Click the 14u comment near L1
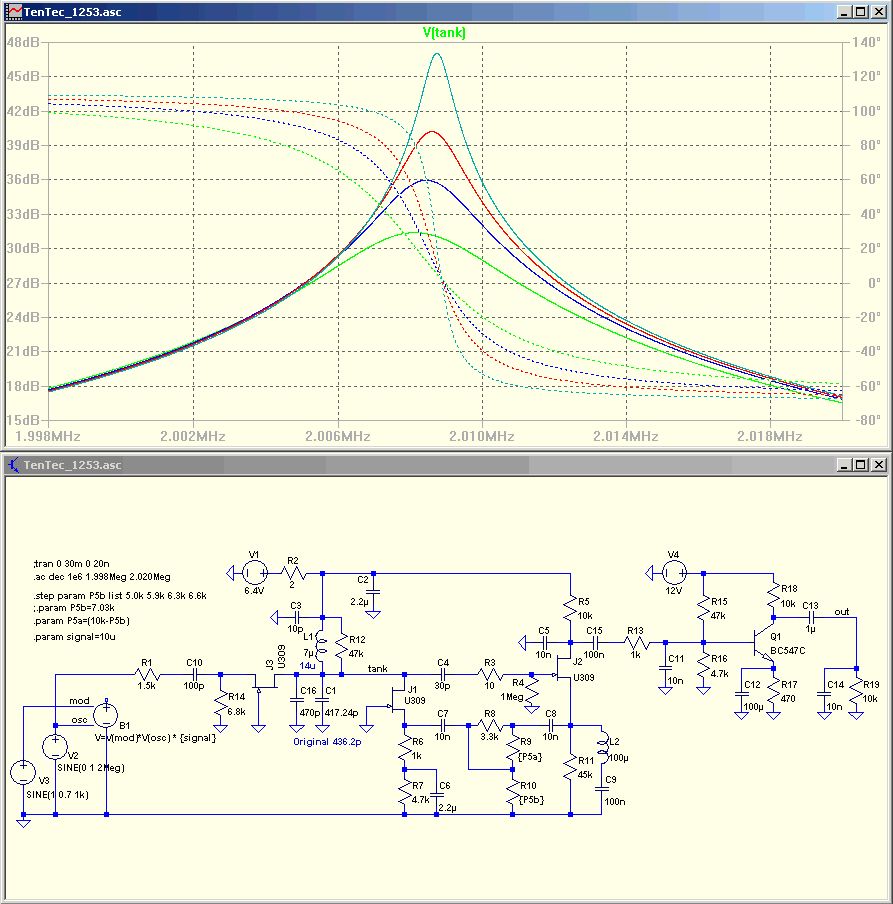The height and width of the screenshot is (904, 893). pyautogui.click(x=307, y=665)
